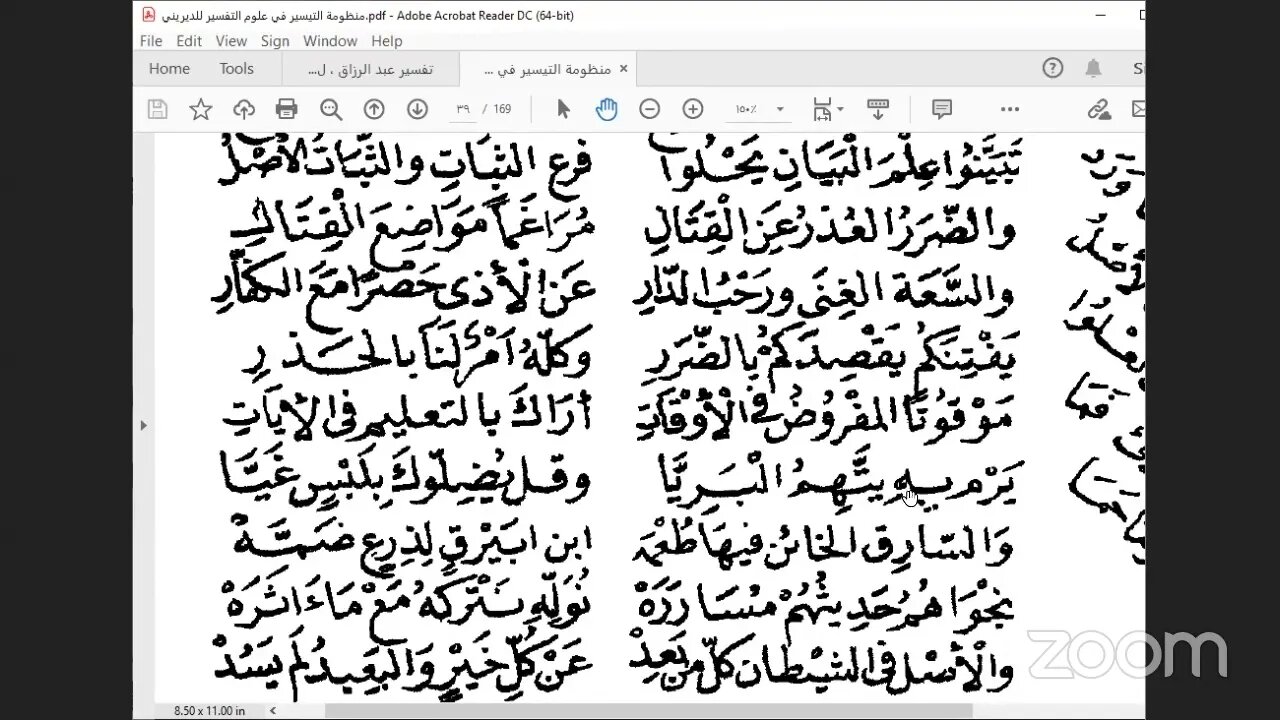The image size is (1280, 720).
Task: Zoom in with plus button
Action: pyautogui.click(x=693, y=109)
